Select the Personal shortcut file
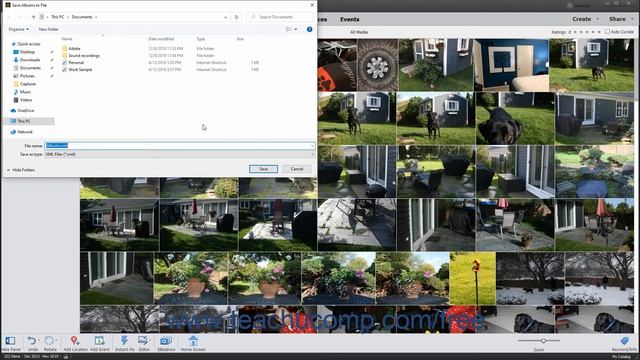Image resolution: width=640 pixels, height=360 pixels. 76,63
